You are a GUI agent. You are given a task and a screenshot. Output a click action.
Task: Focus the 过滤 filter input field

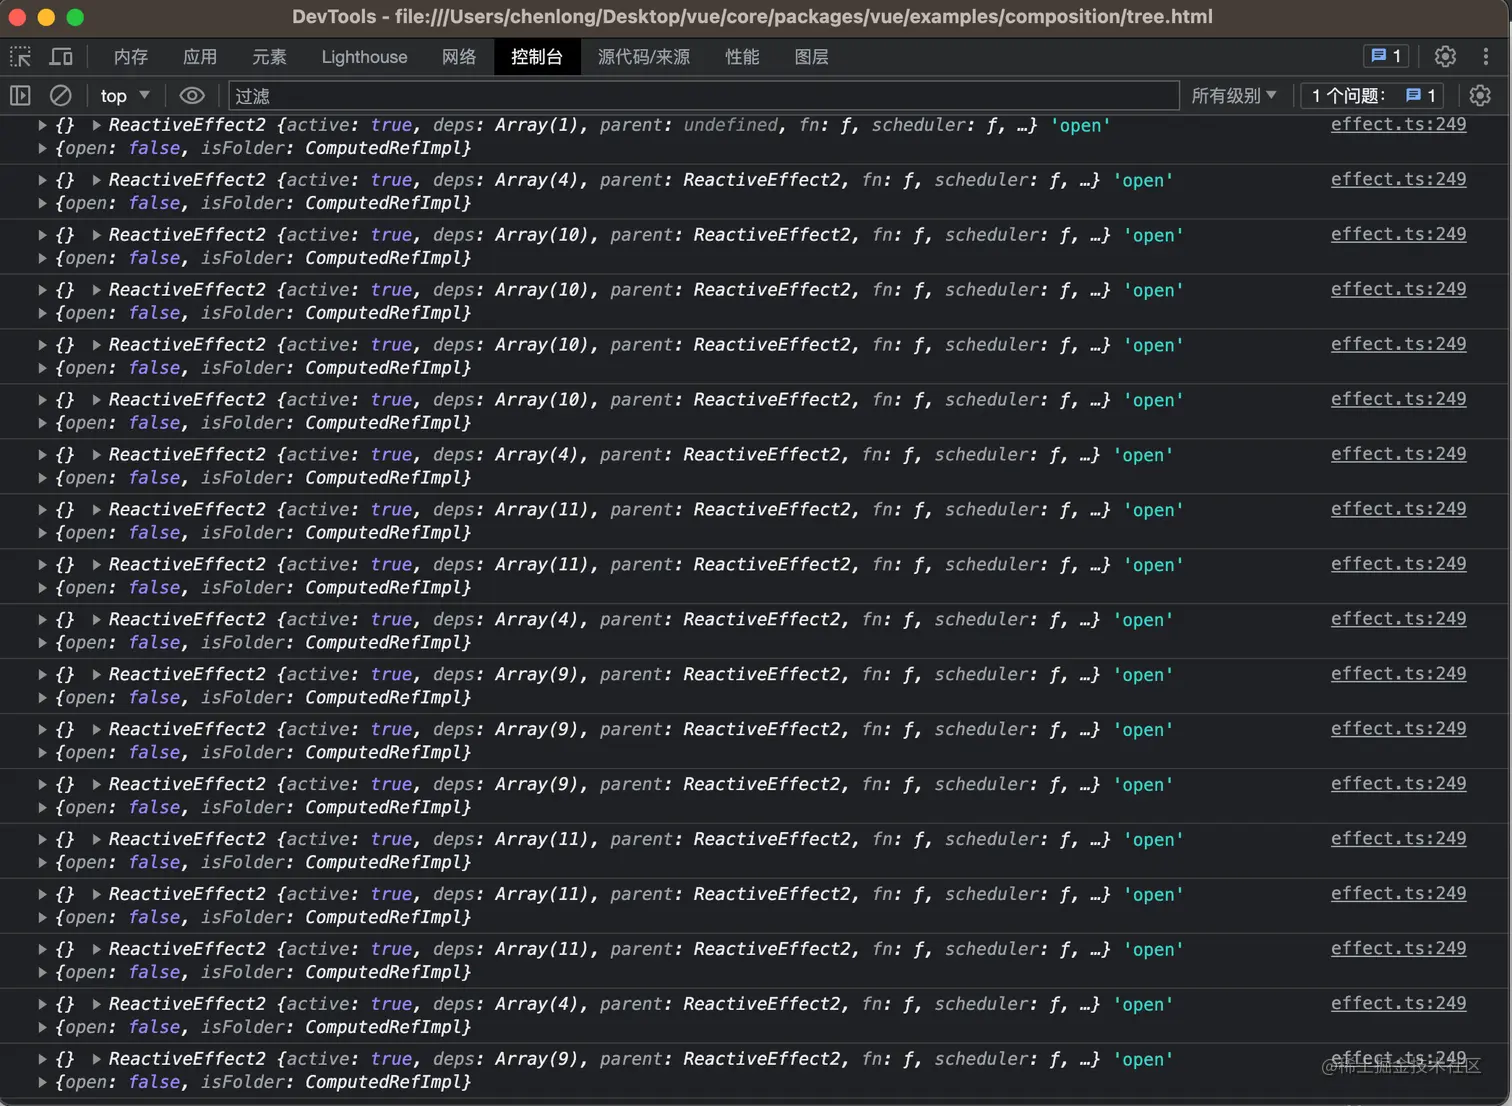tap(704, 96)
